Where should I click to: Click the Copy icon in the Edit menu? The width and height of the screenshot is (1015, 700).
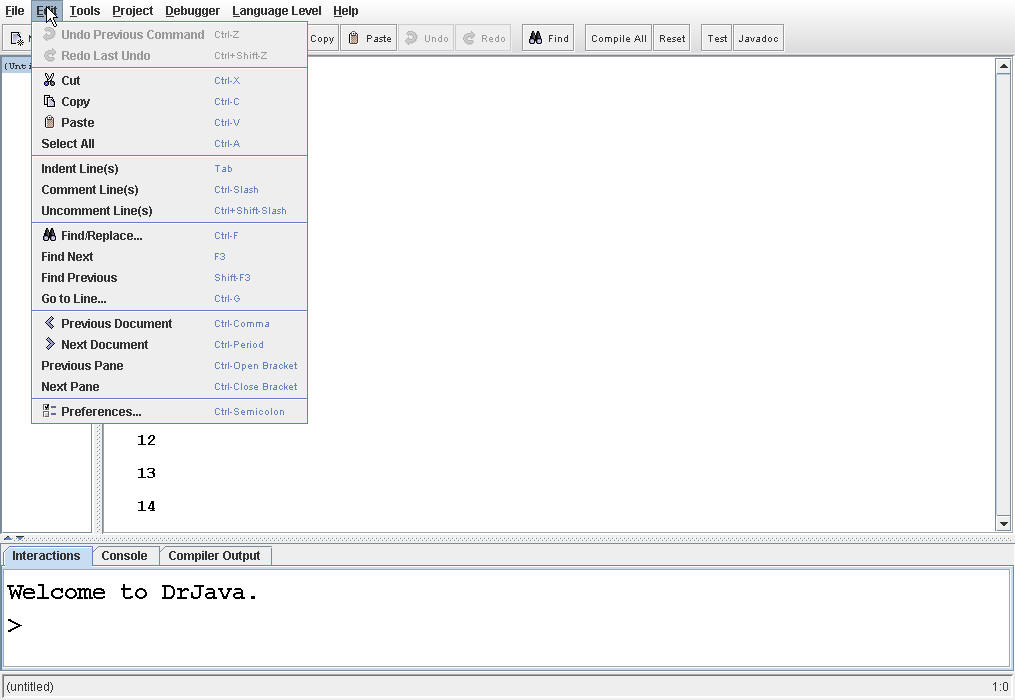point(49,101)
